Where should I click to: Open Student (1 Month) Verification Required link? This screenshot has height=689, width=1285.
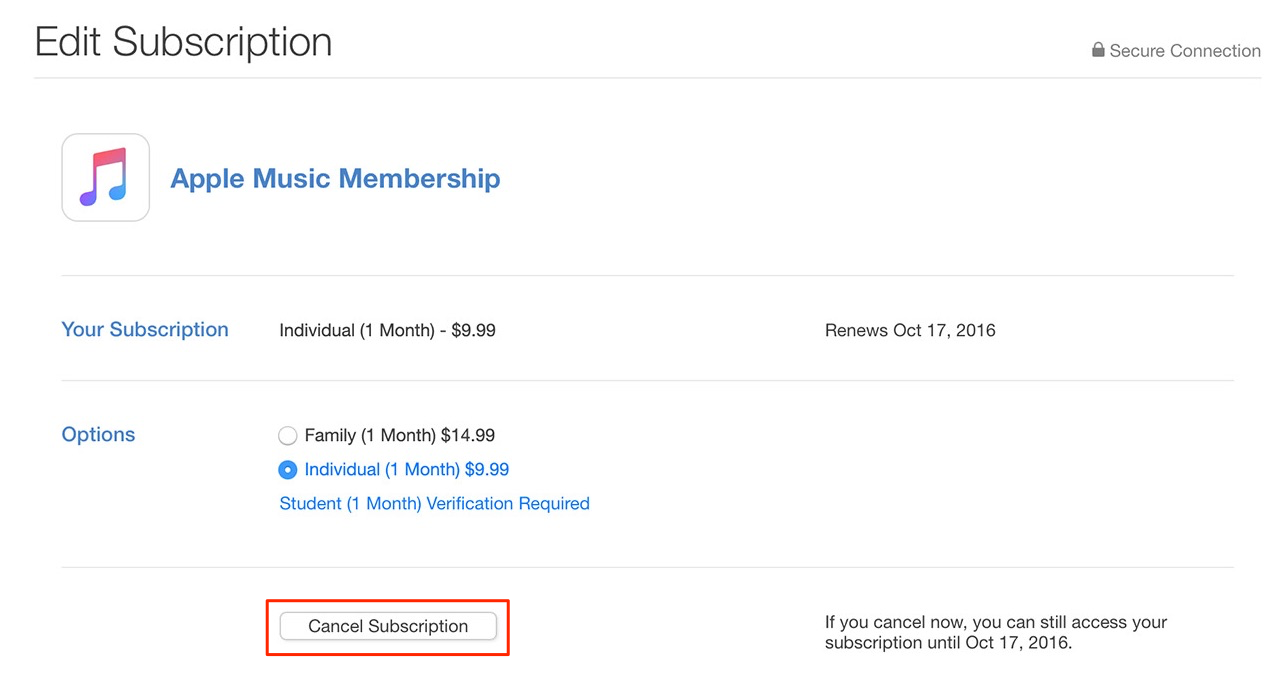[x=435, y=504]
